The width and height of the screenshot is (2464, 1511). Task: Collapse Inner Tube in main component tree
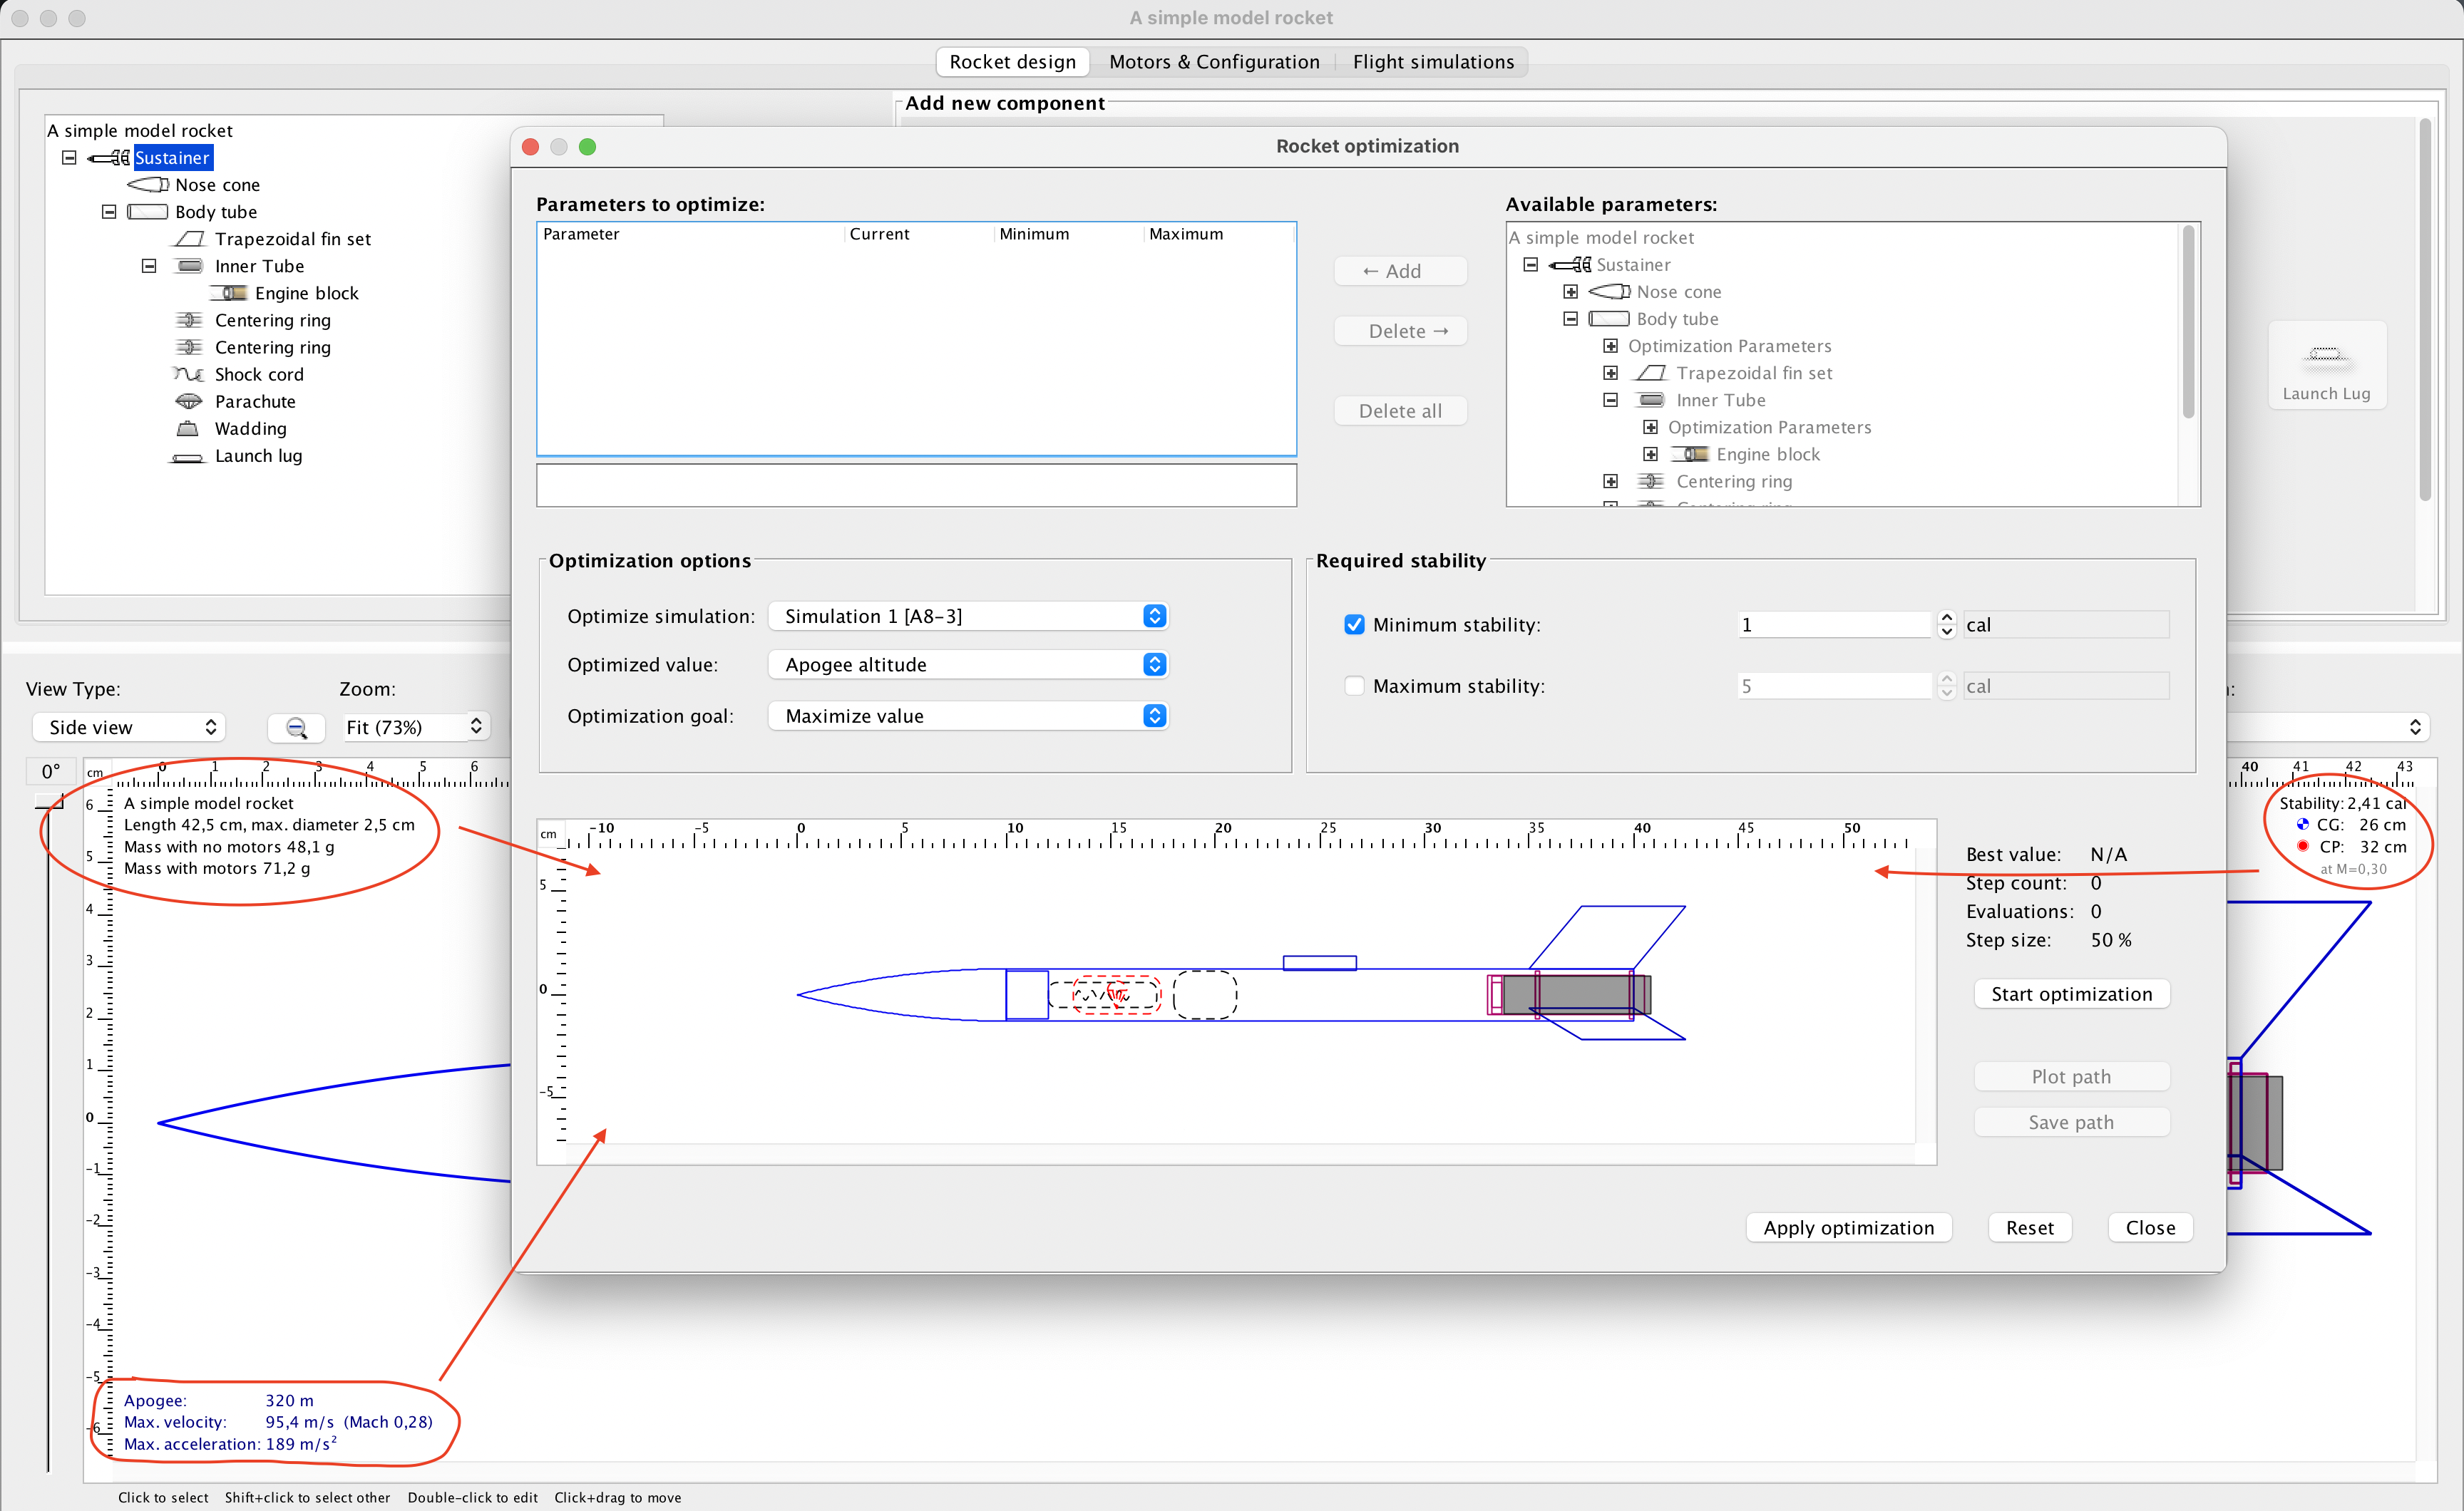(149, 266)
